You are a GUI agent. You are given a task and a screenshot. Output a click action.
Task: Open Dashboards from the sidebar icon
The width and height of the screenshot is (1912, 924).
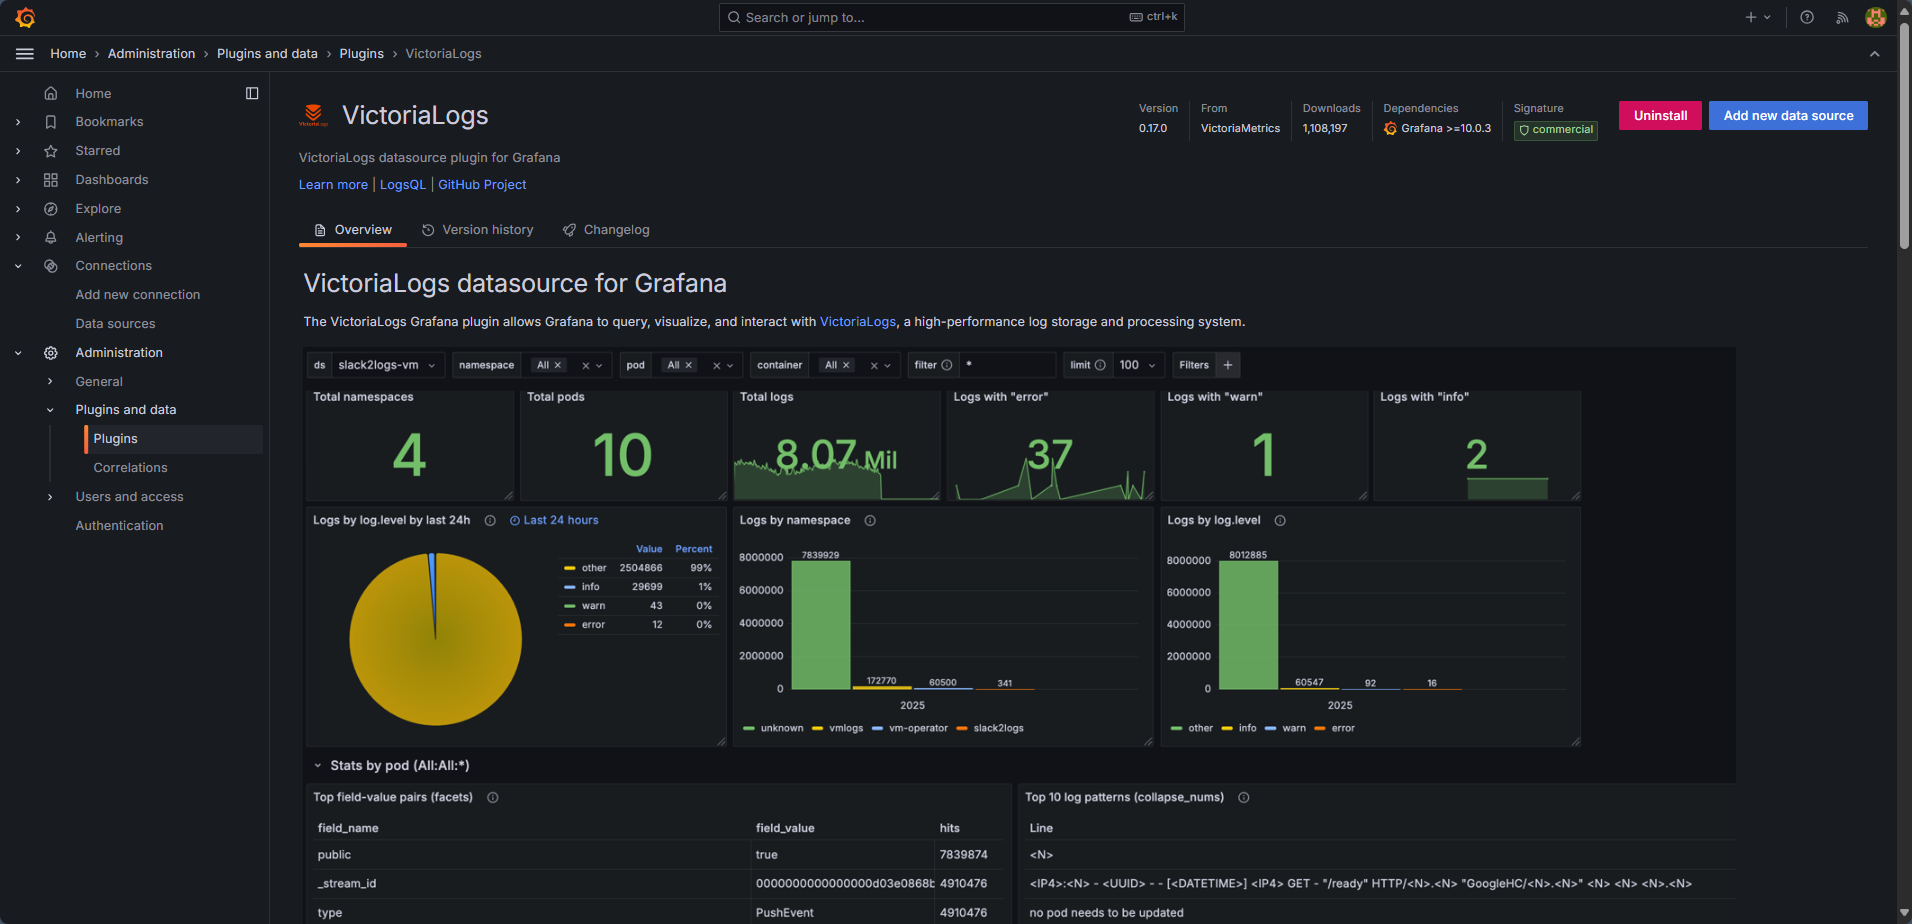(51, 179)
